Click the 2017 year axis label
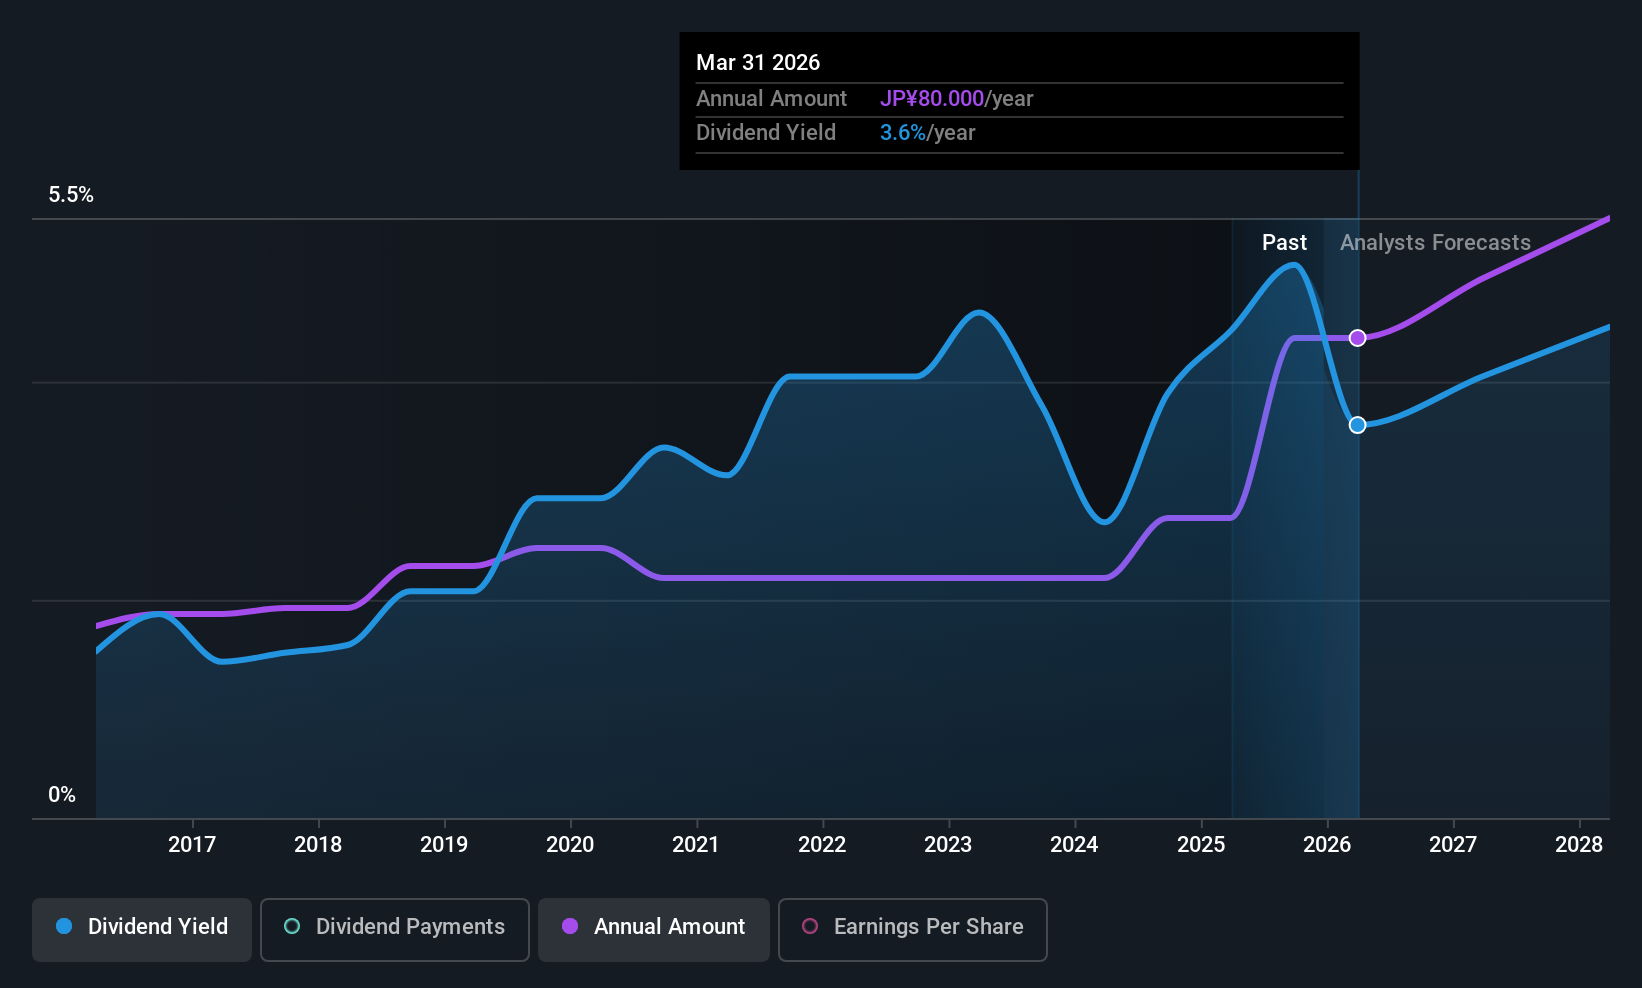 (192, 845)
